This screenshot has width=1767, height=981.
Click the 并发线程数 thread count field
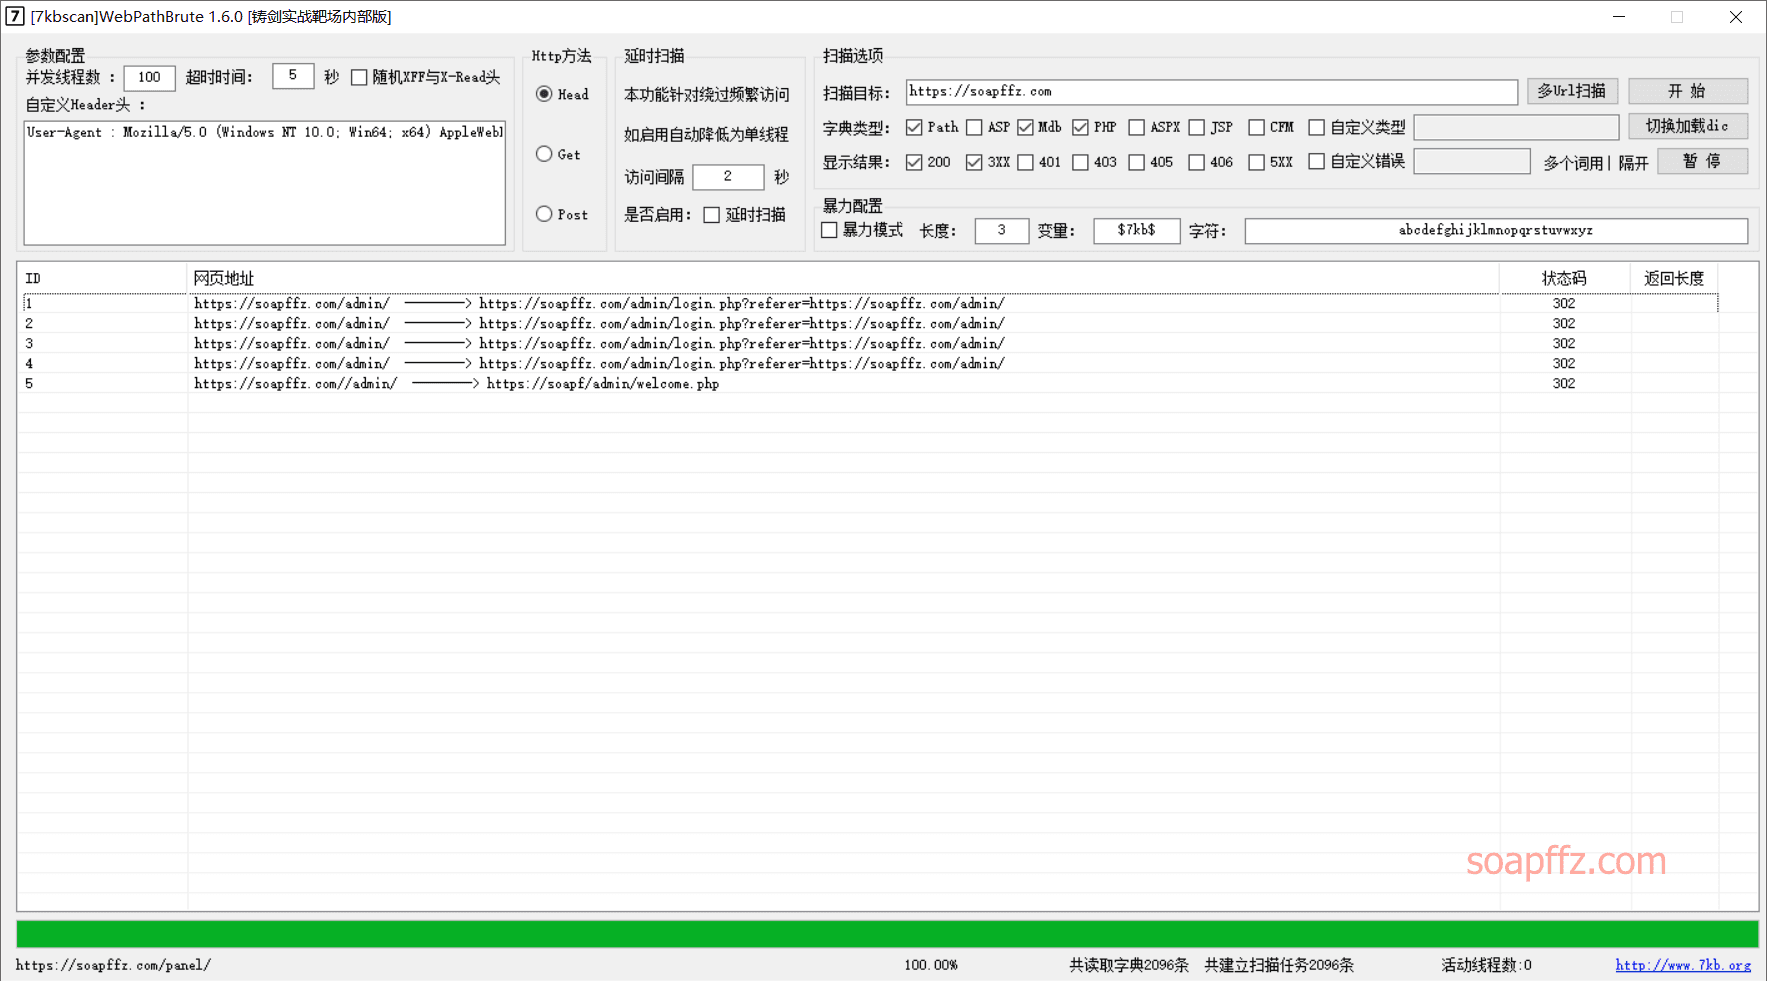tap(149, 77)
